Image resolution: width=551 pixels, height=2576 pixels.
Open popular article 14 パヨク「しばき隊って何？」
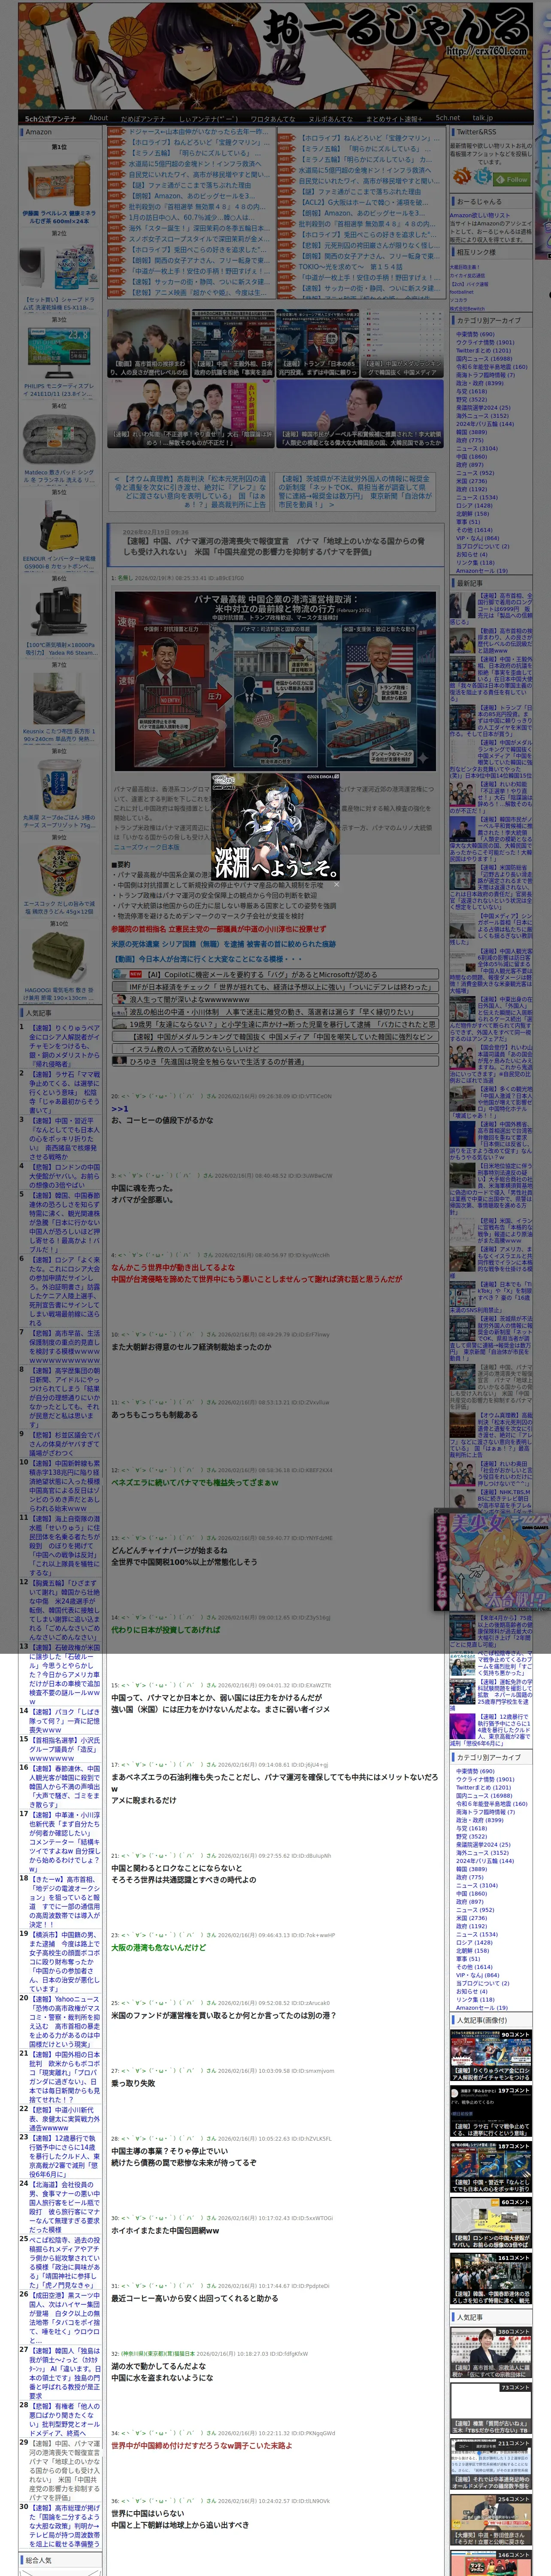point(64,1721)
